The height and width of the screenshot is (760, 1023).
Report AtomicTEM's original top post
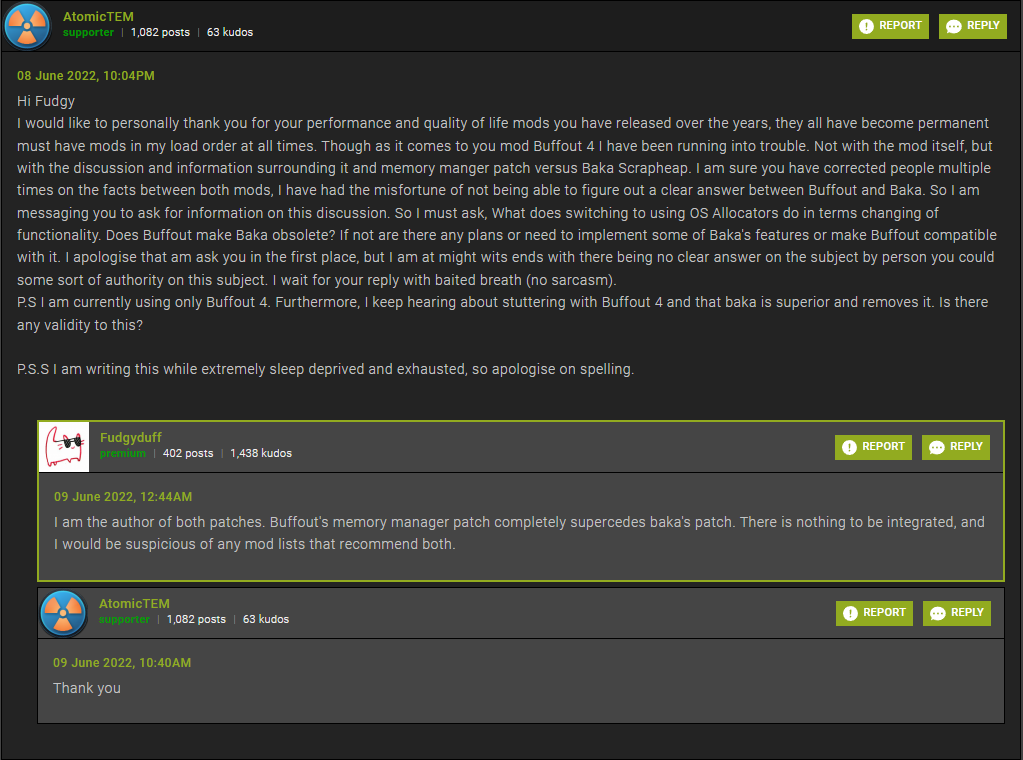[x=890, y=26]
